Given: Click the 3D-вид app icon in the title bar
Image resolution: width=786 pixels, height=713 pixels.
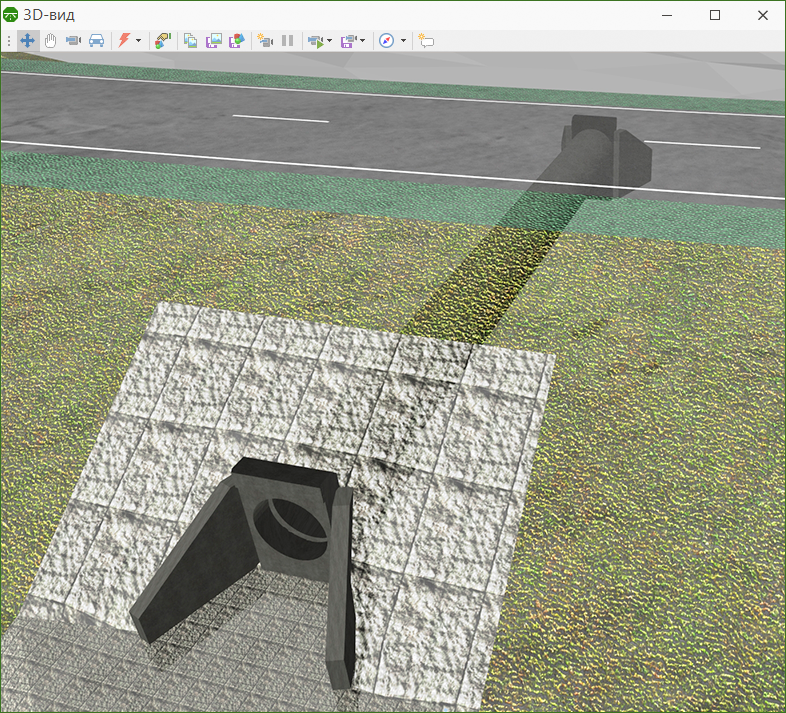Looking at the screenshot, I should point(10,15).
